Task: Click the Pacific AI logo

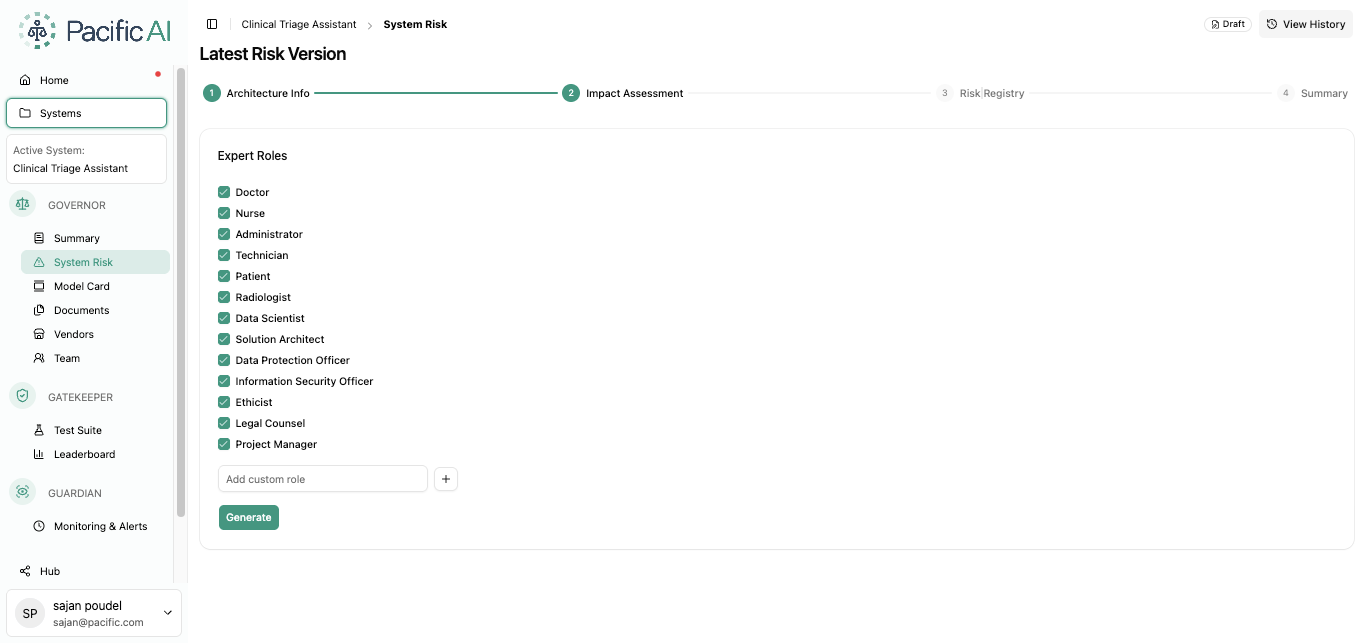Action: point(94,31)
